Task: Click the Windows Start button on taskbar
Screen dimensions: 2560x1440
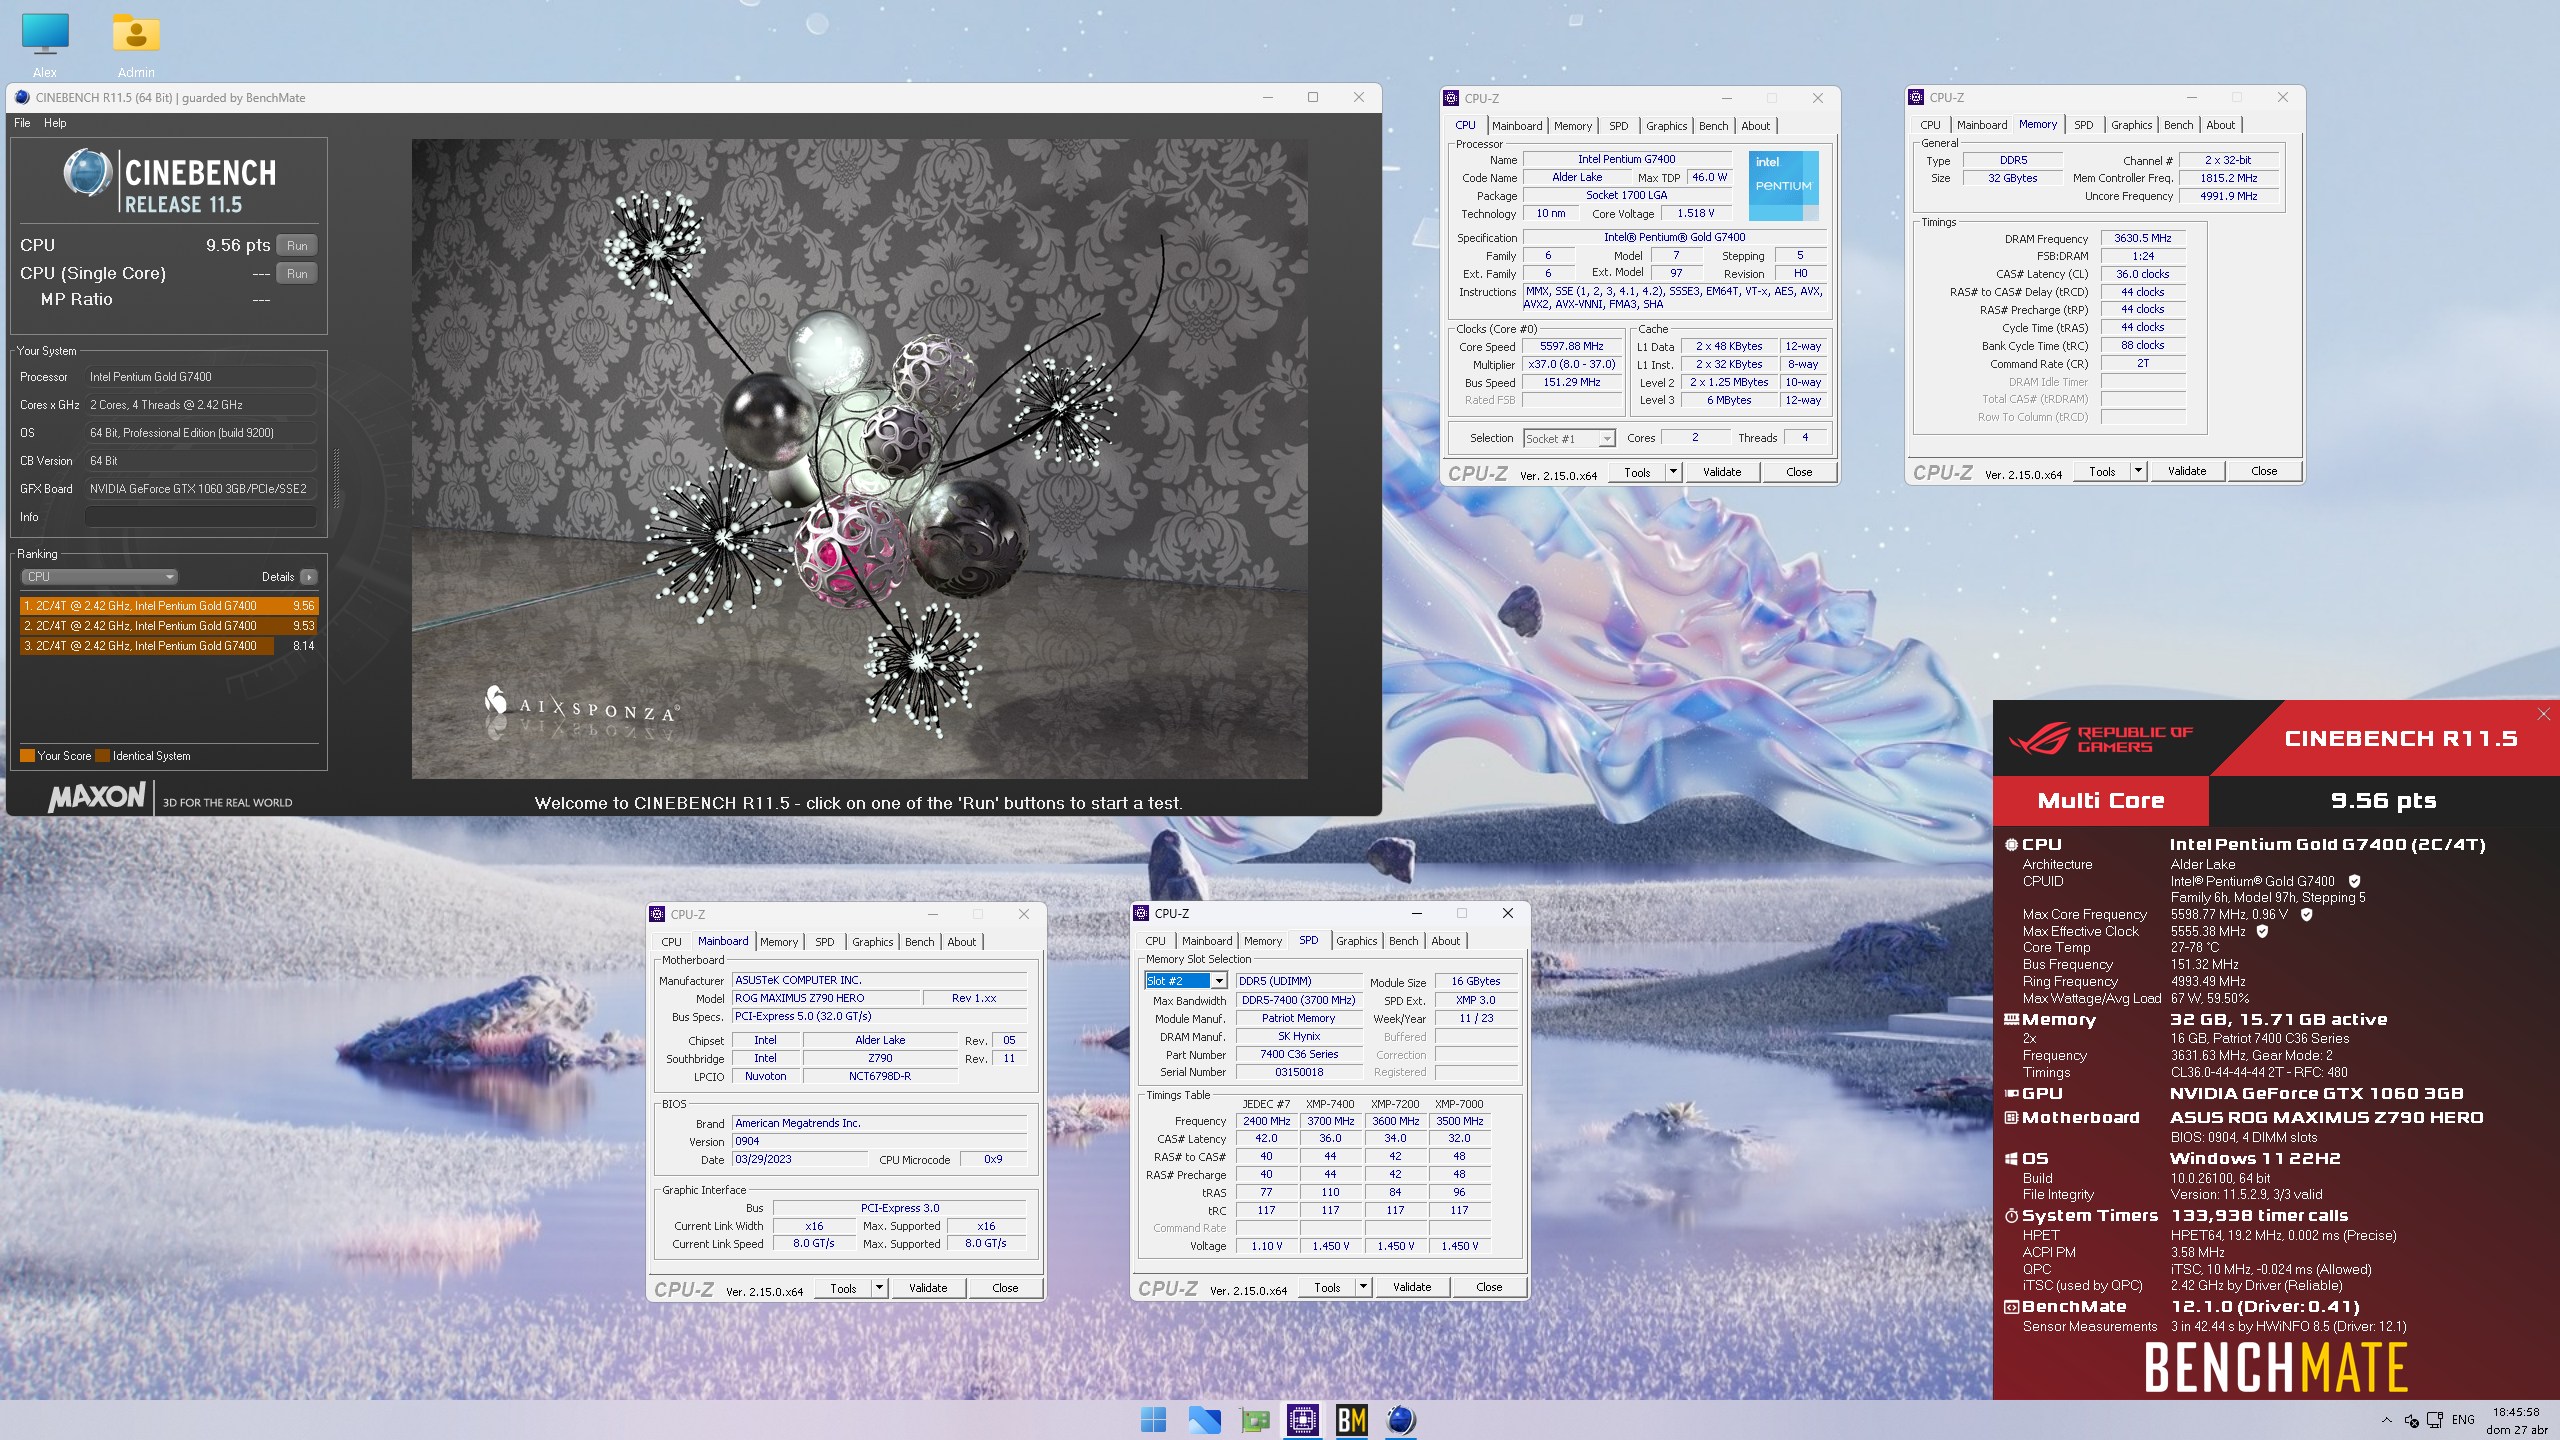Action: pos(1153,1419)
